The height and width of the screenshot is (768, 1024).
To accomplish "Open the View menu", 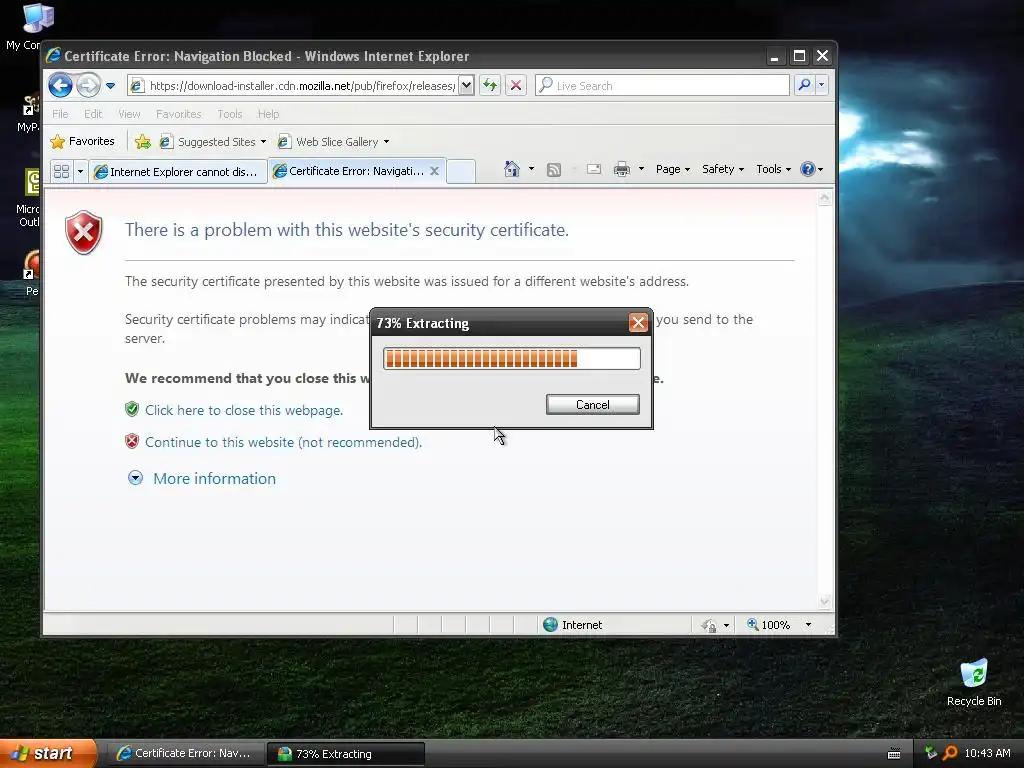I will click(129, 114).
